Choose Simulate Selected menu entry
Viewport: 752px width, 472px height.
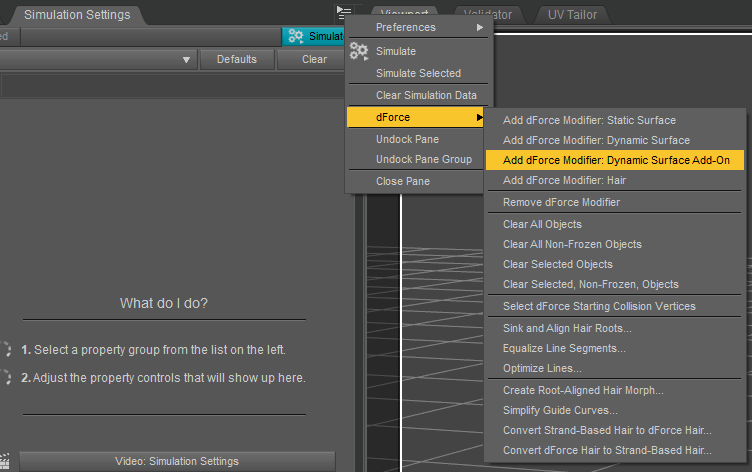[419, 73]
